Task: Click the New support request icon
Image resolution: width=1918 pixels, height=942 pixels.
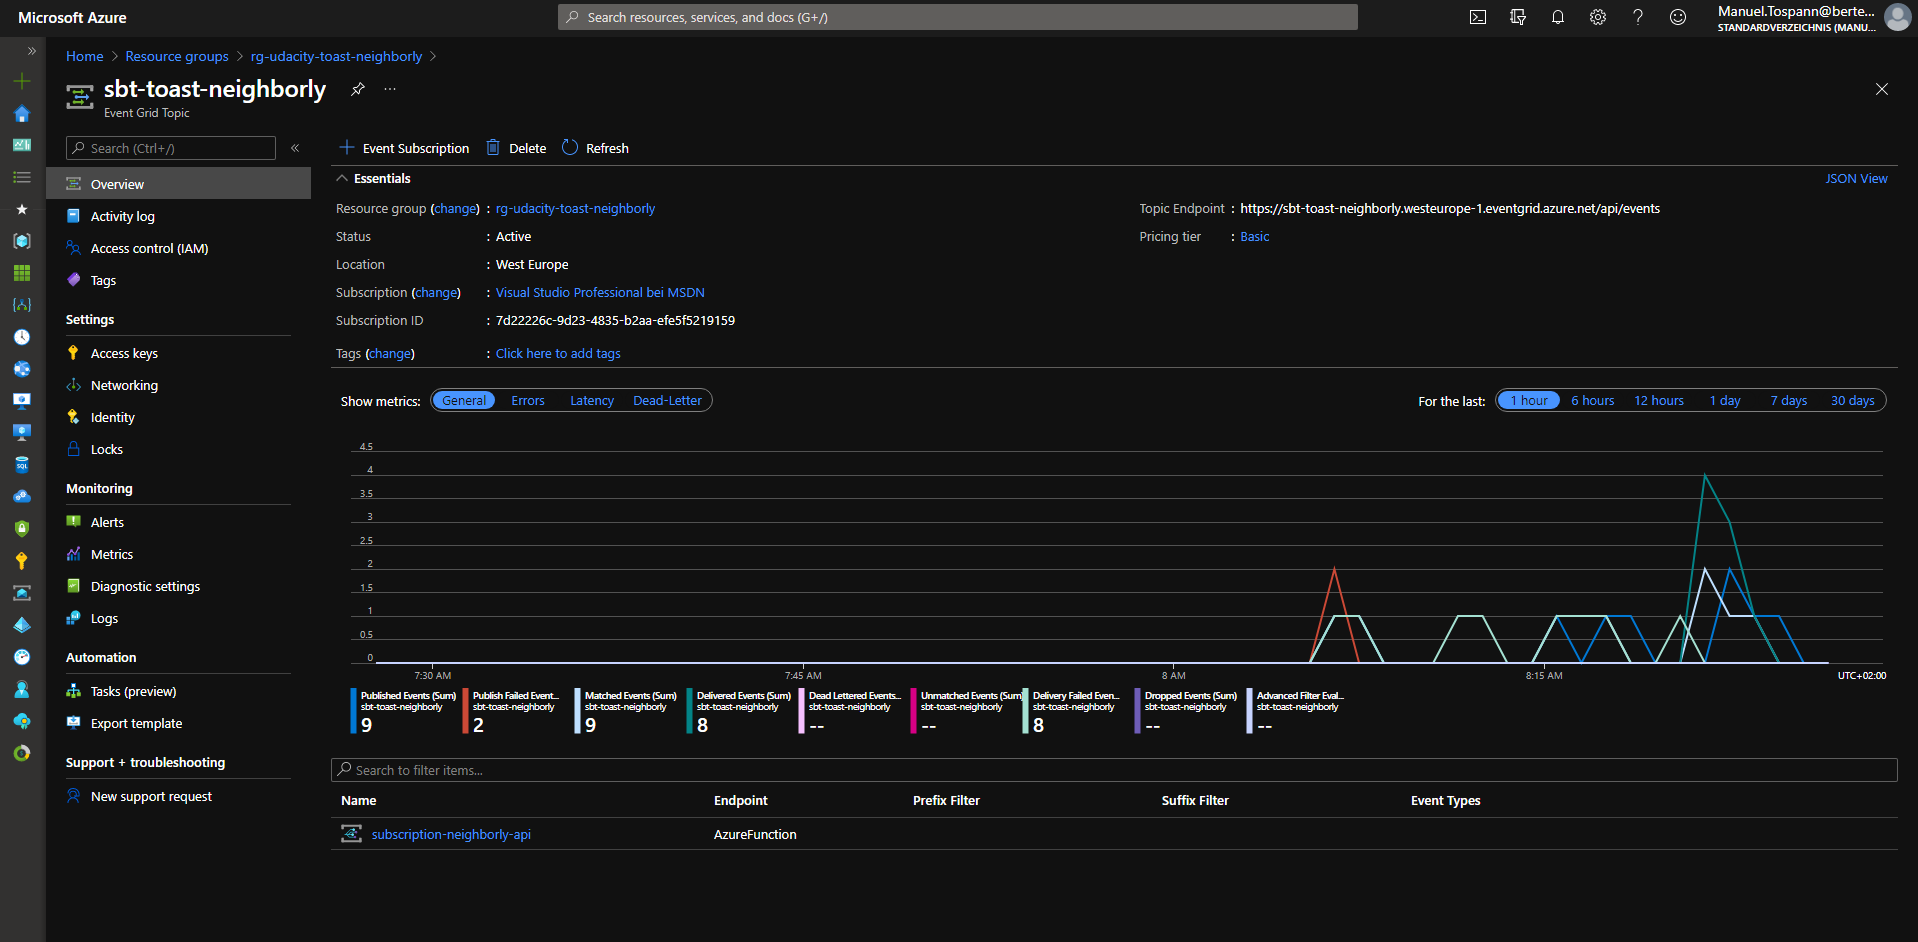Action: point(73,796)
